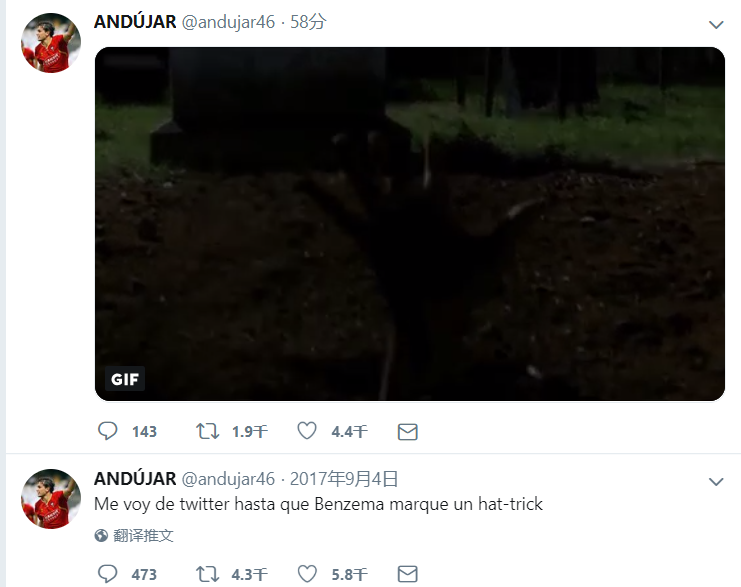This screenshot has width=741, height=587.
Task: Reply to the GIF tweet with 143 comments
Action: (107, 431)
